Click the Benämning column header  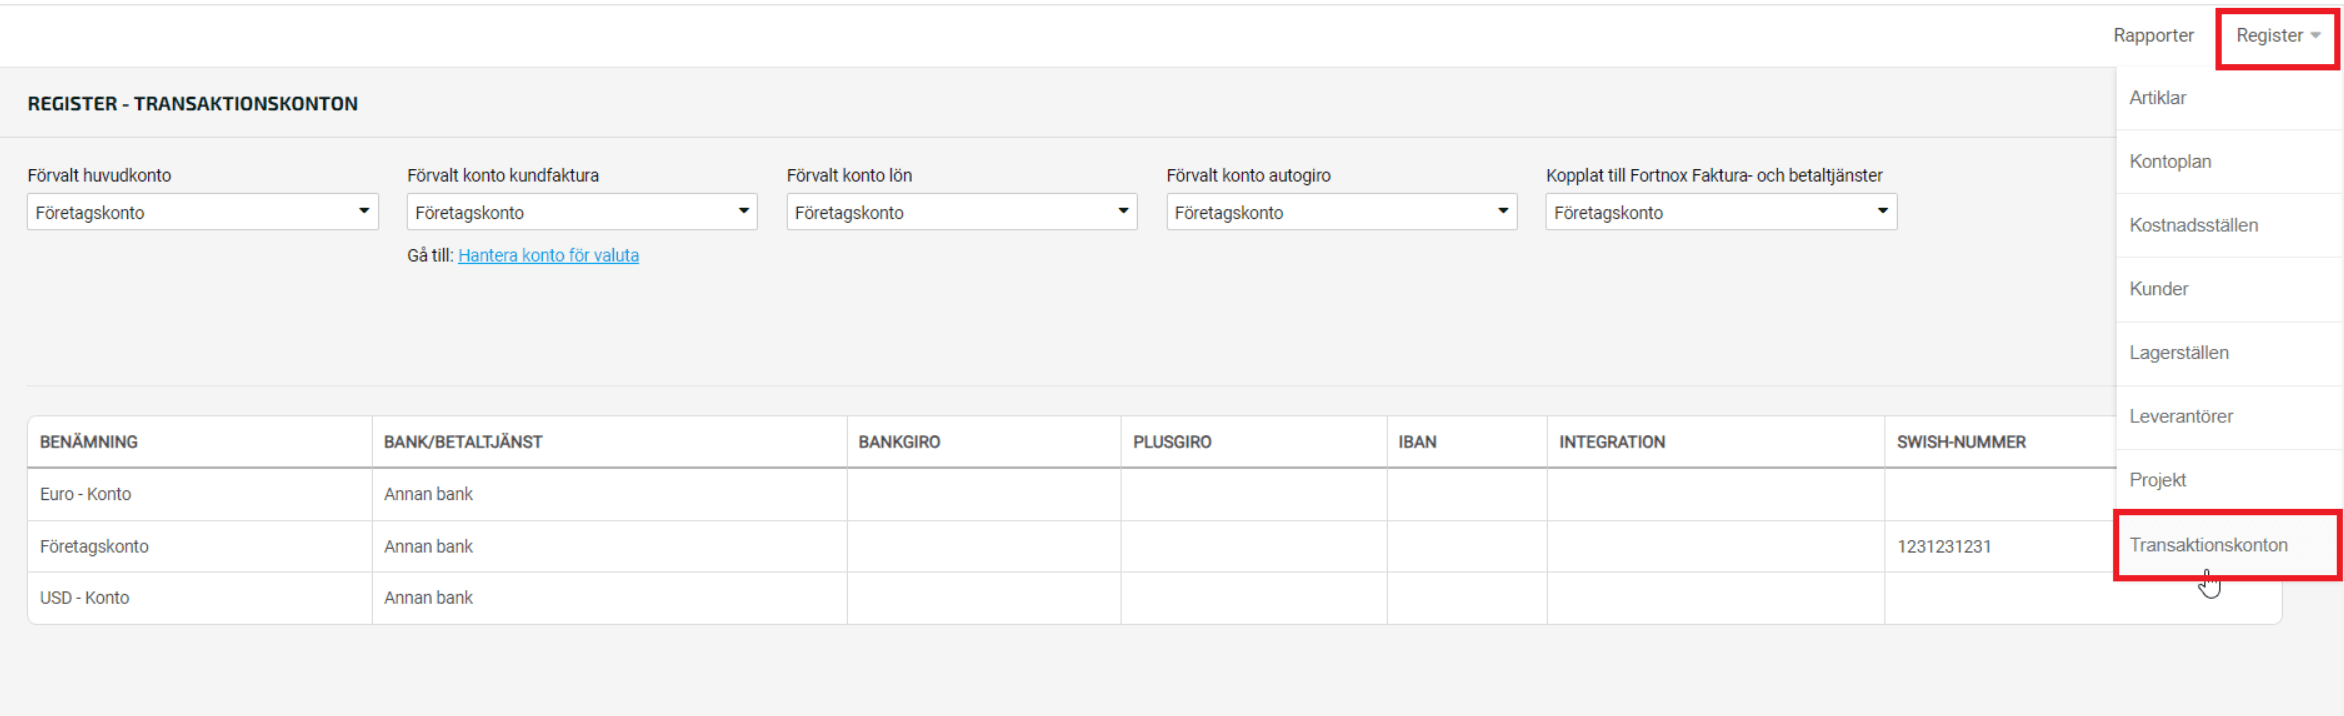tap(89, 442)
